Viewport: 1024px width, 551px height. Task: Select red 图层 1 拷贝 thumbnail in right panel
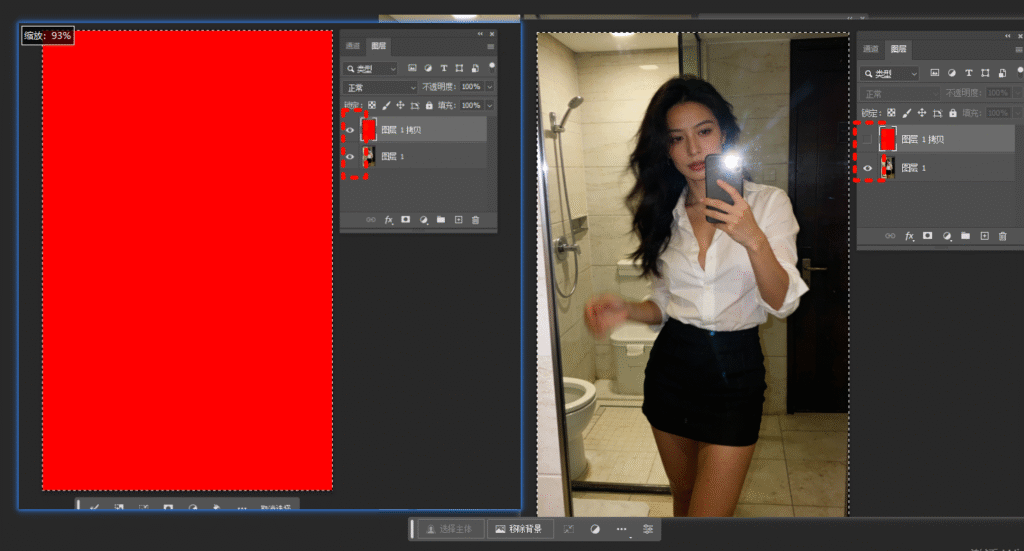tap(887, 140)
